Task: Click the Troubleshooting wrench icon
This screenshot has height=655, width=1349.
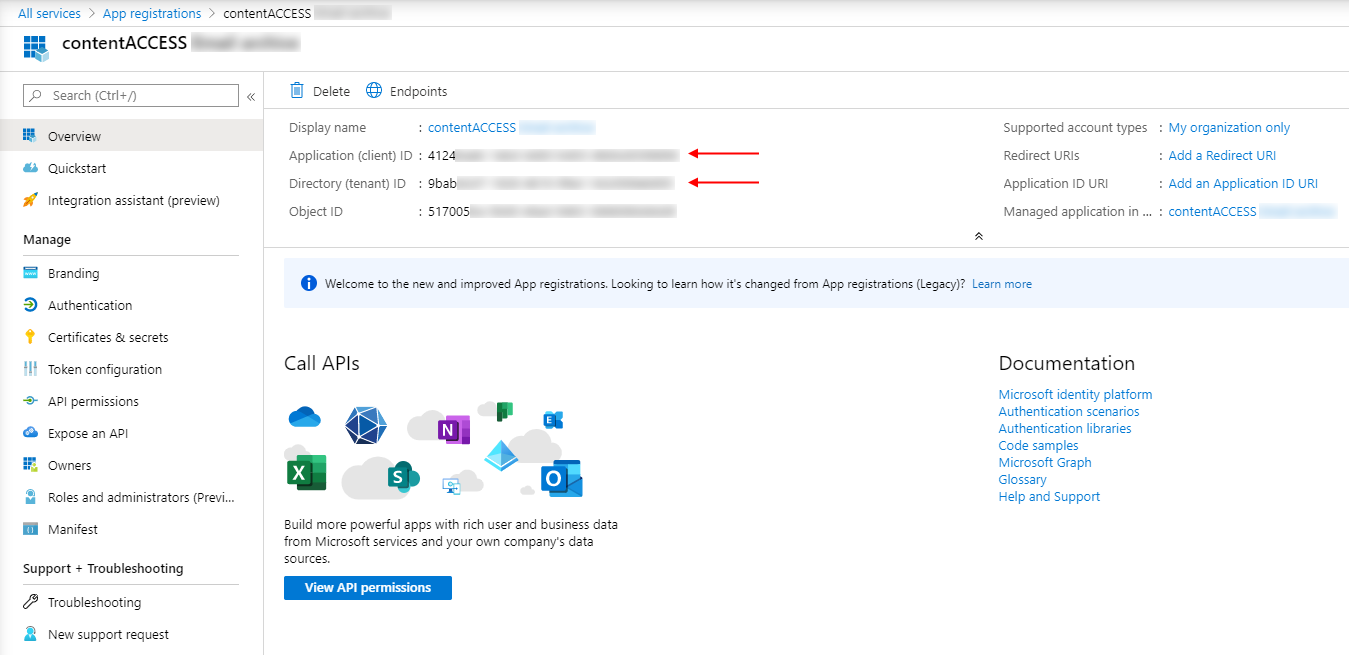Action: 30,602
